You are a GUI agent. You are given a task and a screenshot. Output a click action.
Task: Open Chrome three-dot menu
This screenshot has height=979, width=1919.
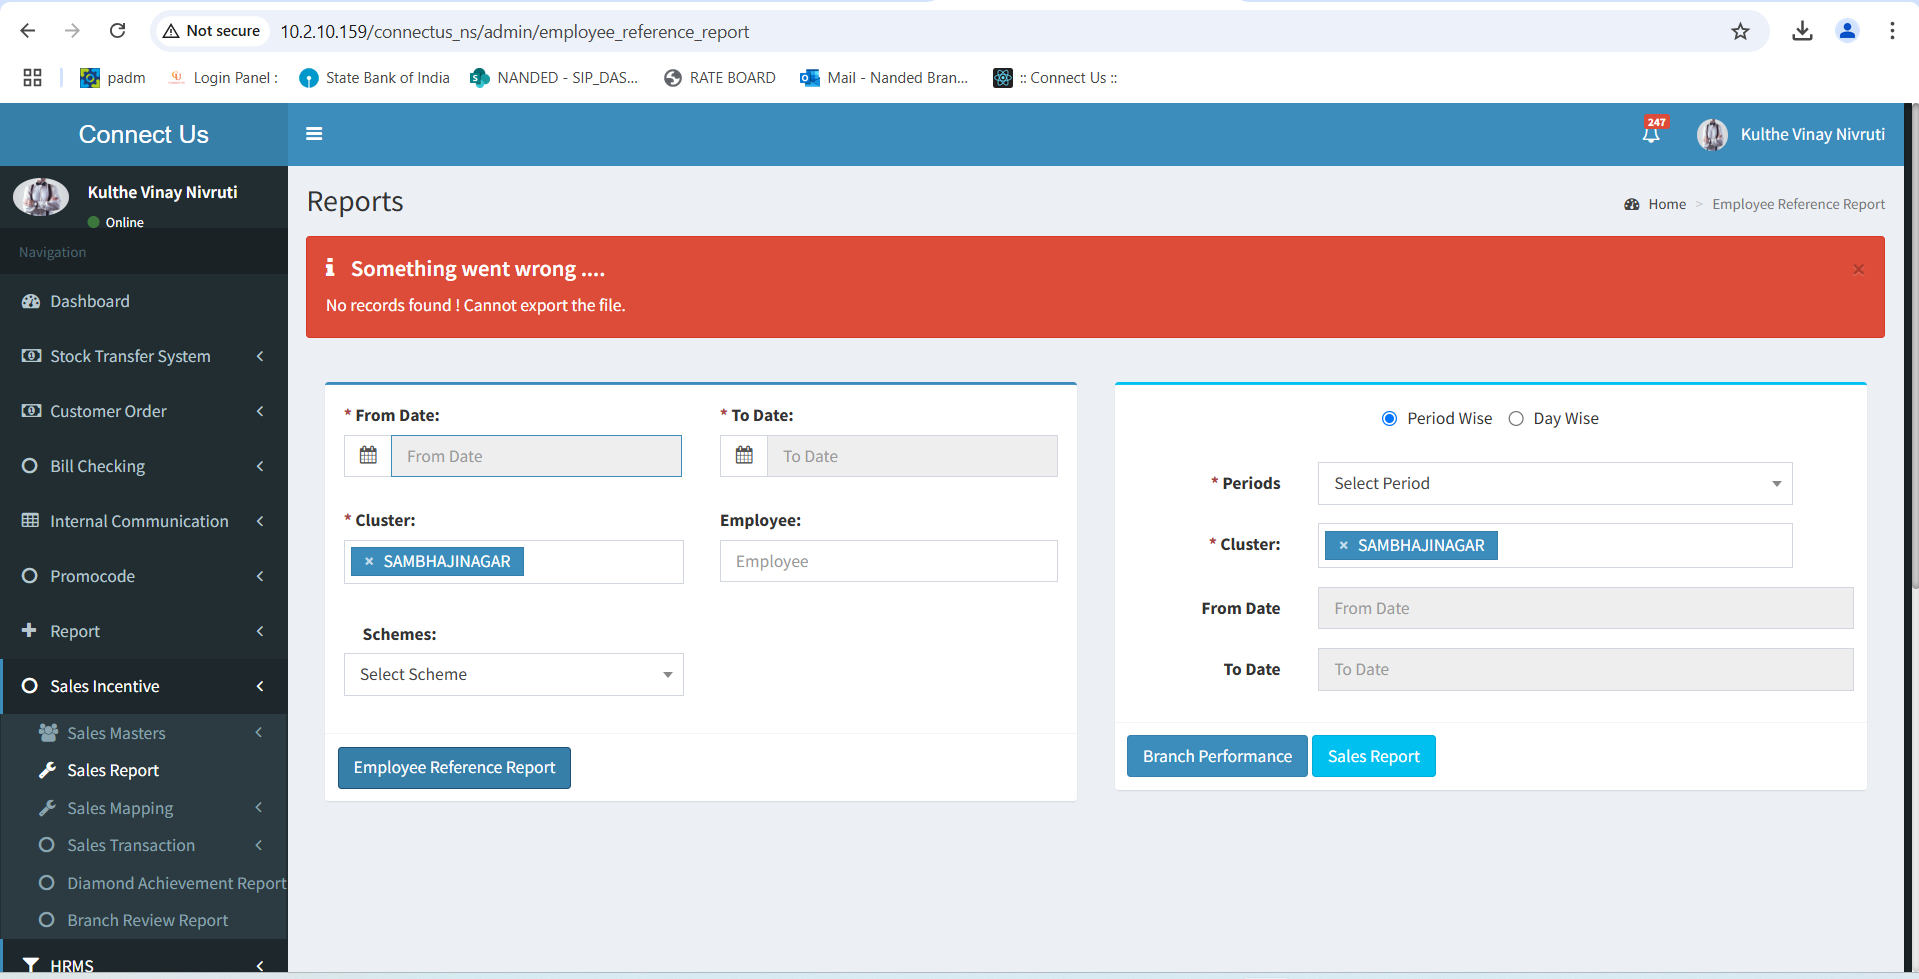(1892, 31)
